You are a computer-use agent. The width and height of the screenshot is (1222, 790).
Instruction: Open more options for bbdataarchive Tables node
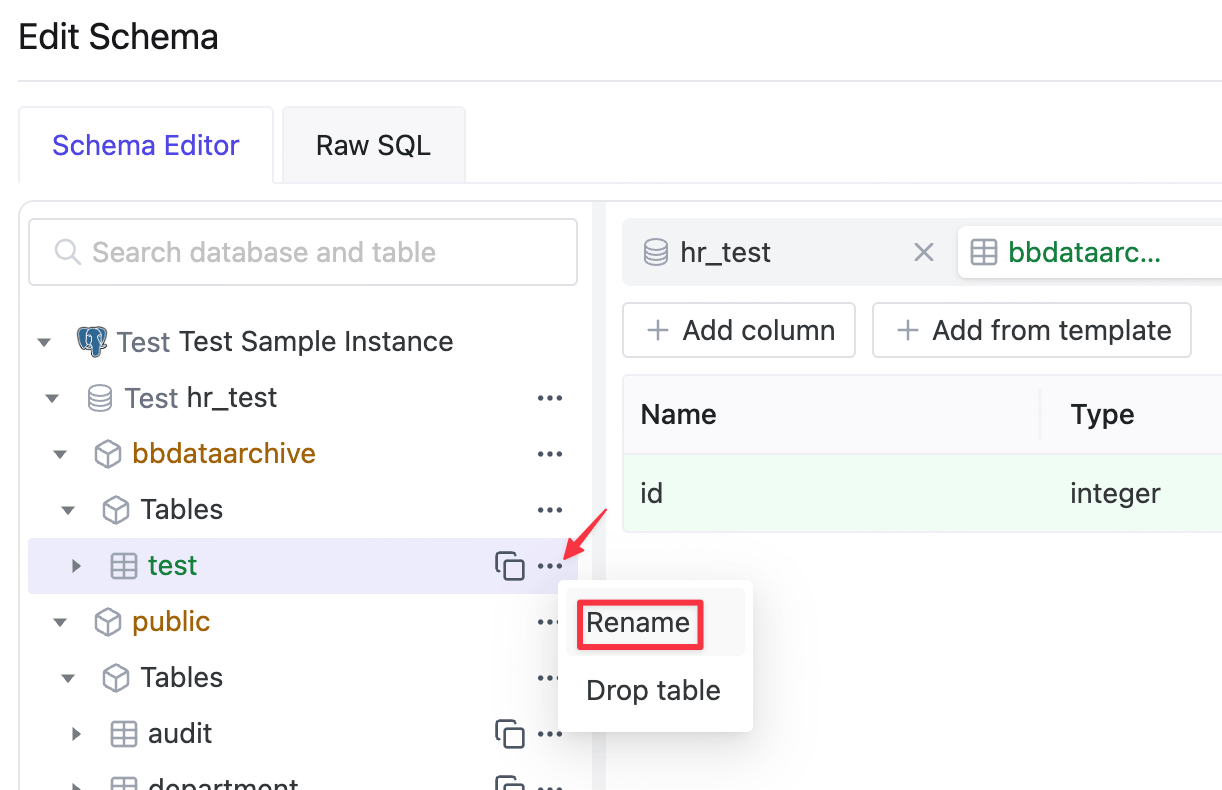tap(550, 510)
